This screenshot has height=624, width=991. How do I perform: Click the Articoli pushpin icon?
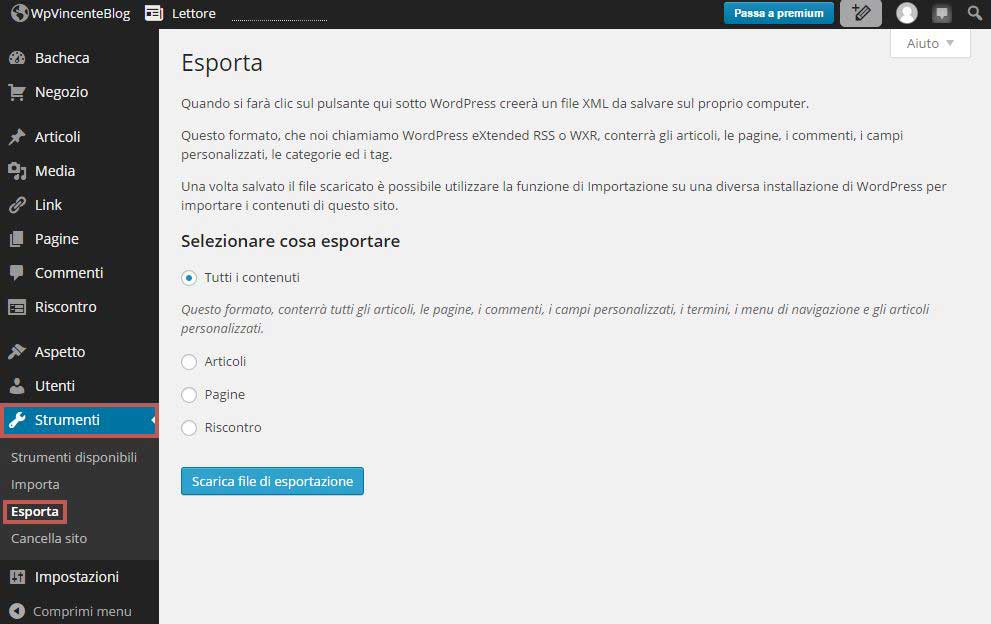click(x=17, y=137)
